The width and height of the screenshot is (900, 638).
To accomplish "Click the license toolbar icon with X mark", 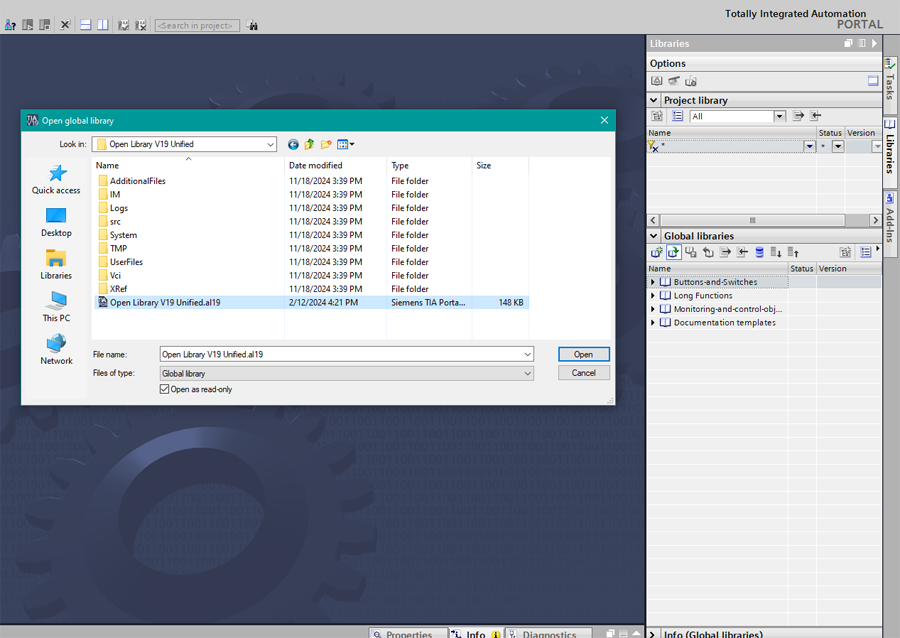I will (x=141, y=25).
